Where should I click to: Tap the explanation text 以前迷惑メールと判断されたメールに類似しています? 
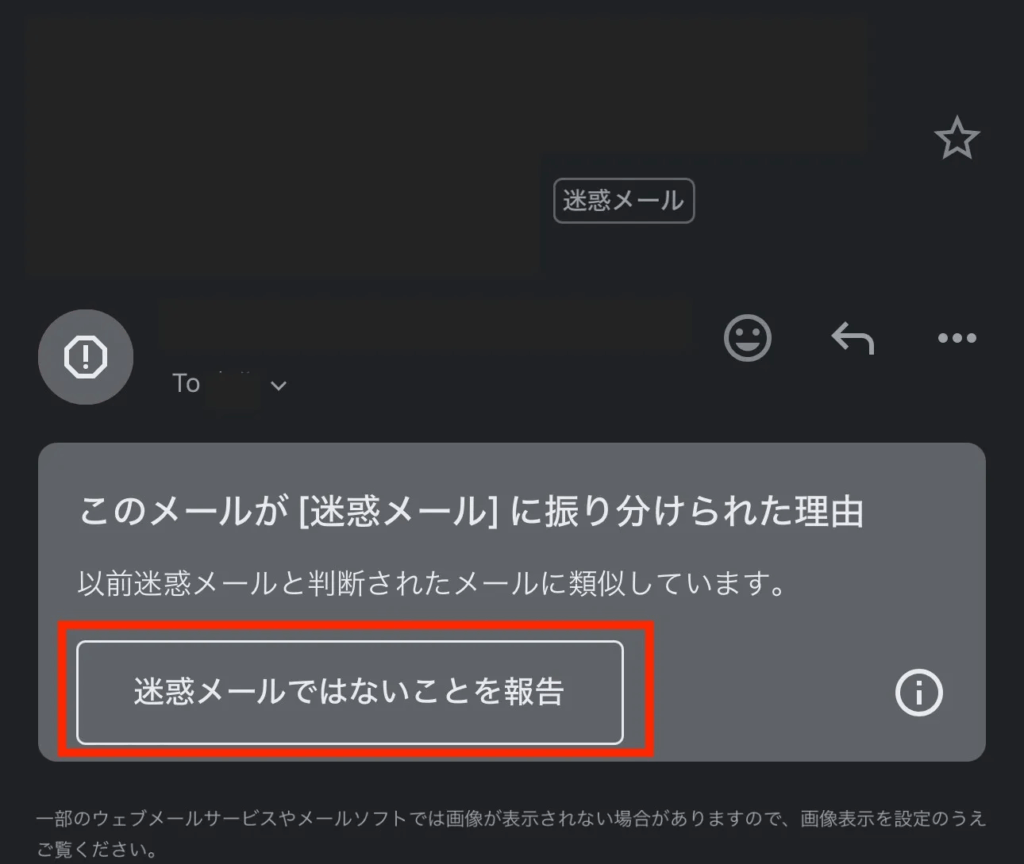(431, 583)
